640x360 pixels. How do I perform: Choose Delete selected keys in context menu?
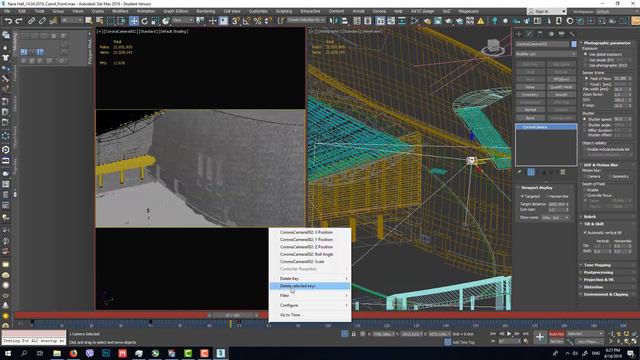point(310,286)
